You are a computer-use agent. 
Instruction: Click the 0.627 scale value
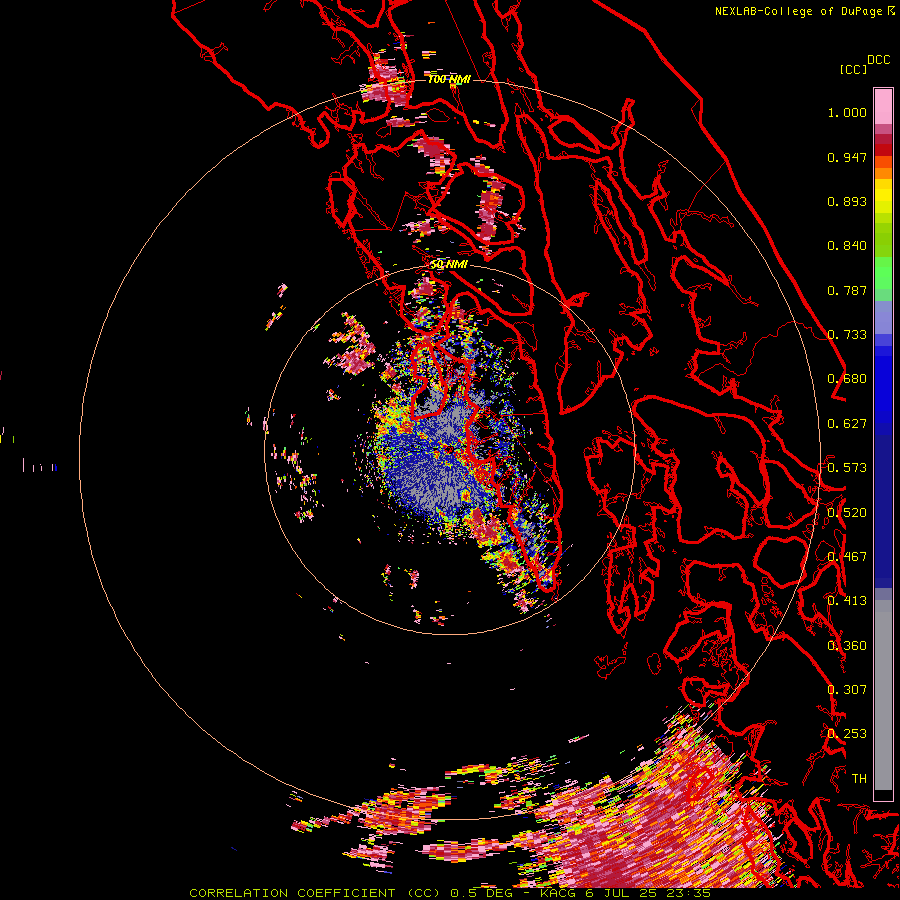pos(847,424)
